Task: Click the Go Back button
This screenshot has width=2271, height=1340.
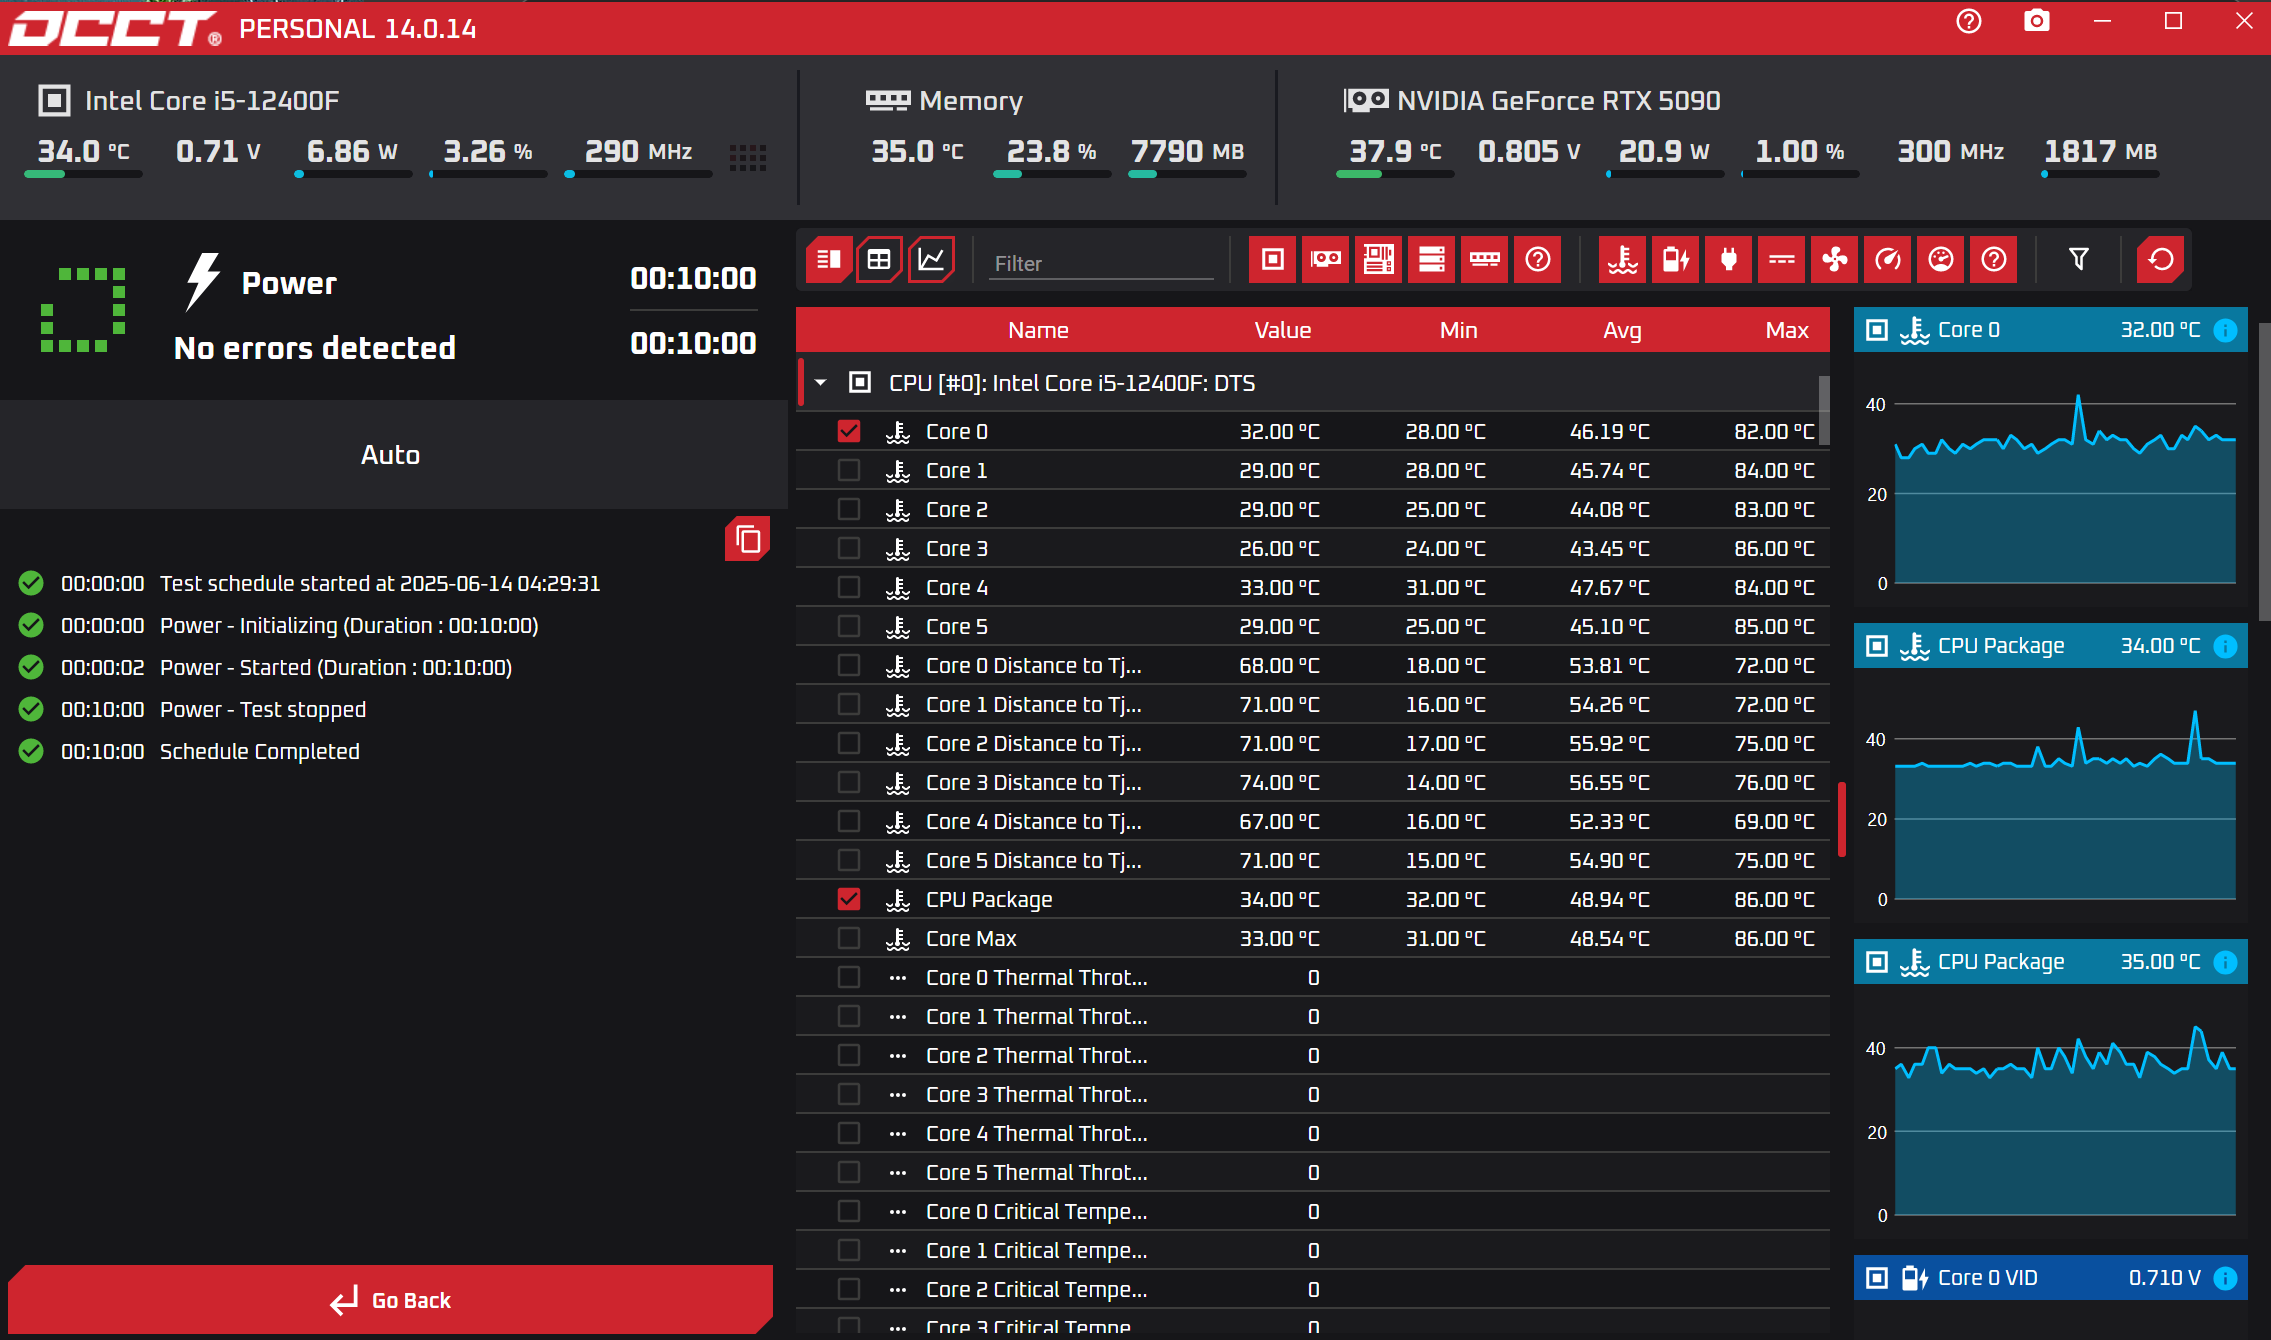Action: [x=390, y=1300]
